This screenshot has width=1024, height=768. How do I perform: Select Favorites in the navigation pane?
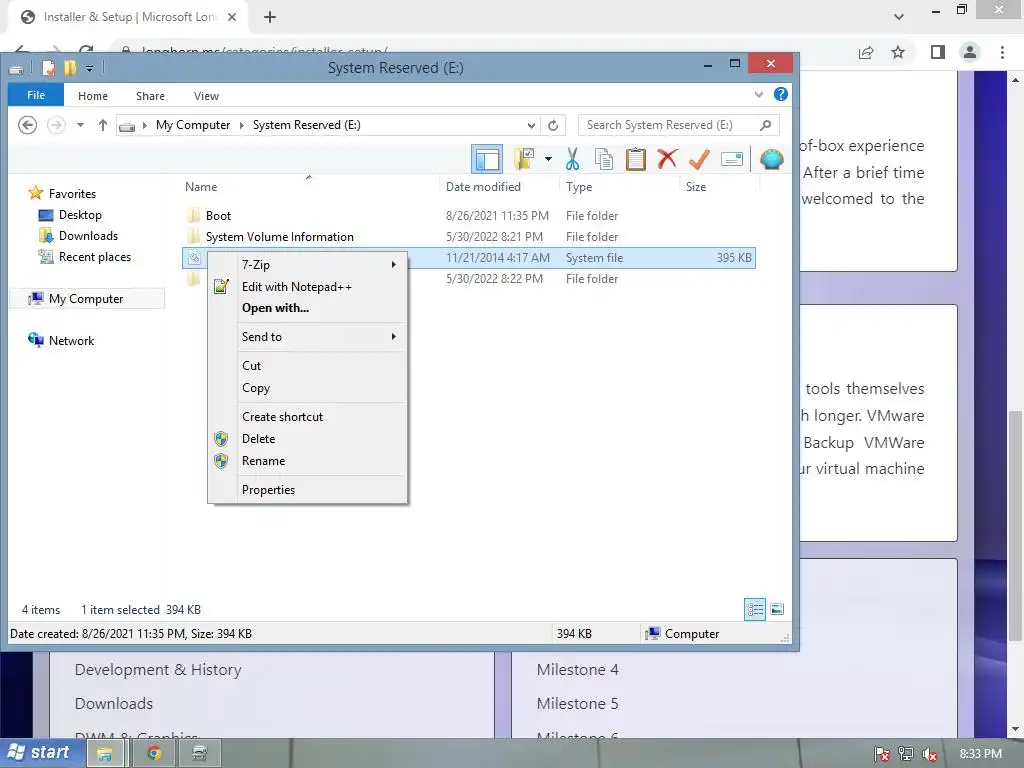[72, 194]
